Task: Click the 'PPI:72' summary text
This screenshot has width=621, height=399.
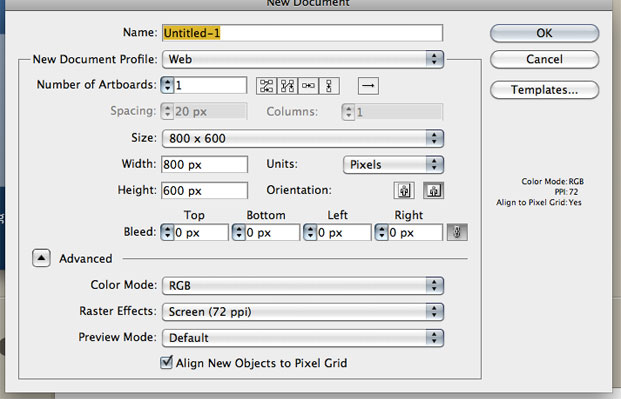Action: point(566,192)
